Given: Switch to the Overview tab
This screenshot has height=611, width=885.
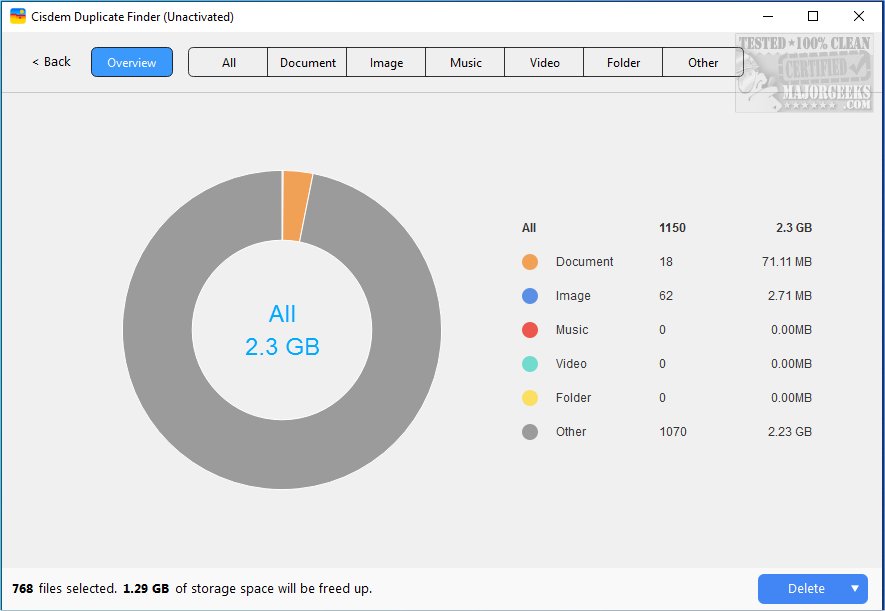Looking at the screenshot, I should 132,62.
